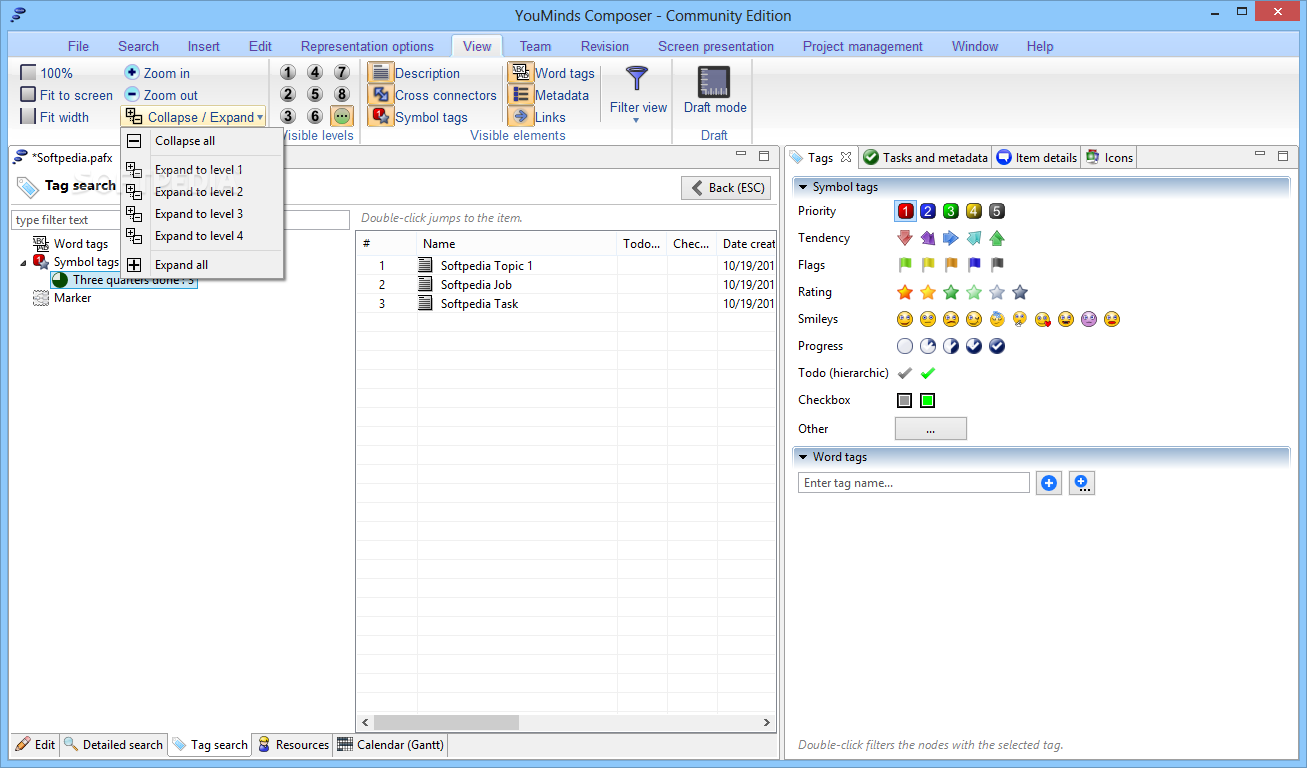Viewport: 1307px width, 768px height.
Task: Toggle Metadata visibility
Action: (x=548, y=95)
